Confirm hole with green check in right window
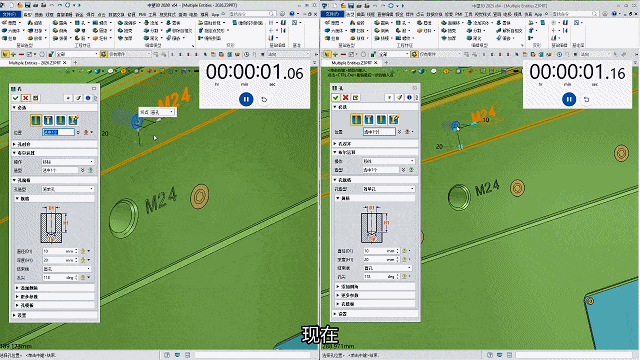This screenshot has height=360, width=640. click(x=336, y=97)
